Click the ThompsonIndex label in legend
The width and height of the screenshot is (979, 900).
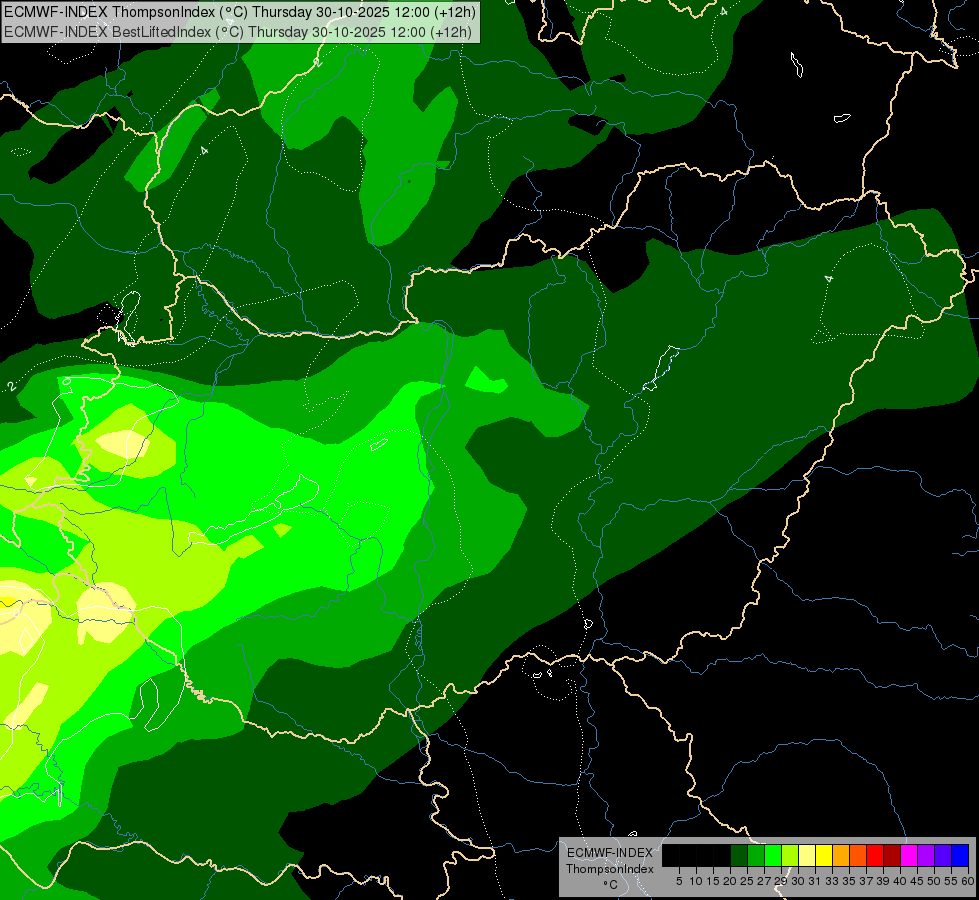pyautogui.click(x=610, y=869)
